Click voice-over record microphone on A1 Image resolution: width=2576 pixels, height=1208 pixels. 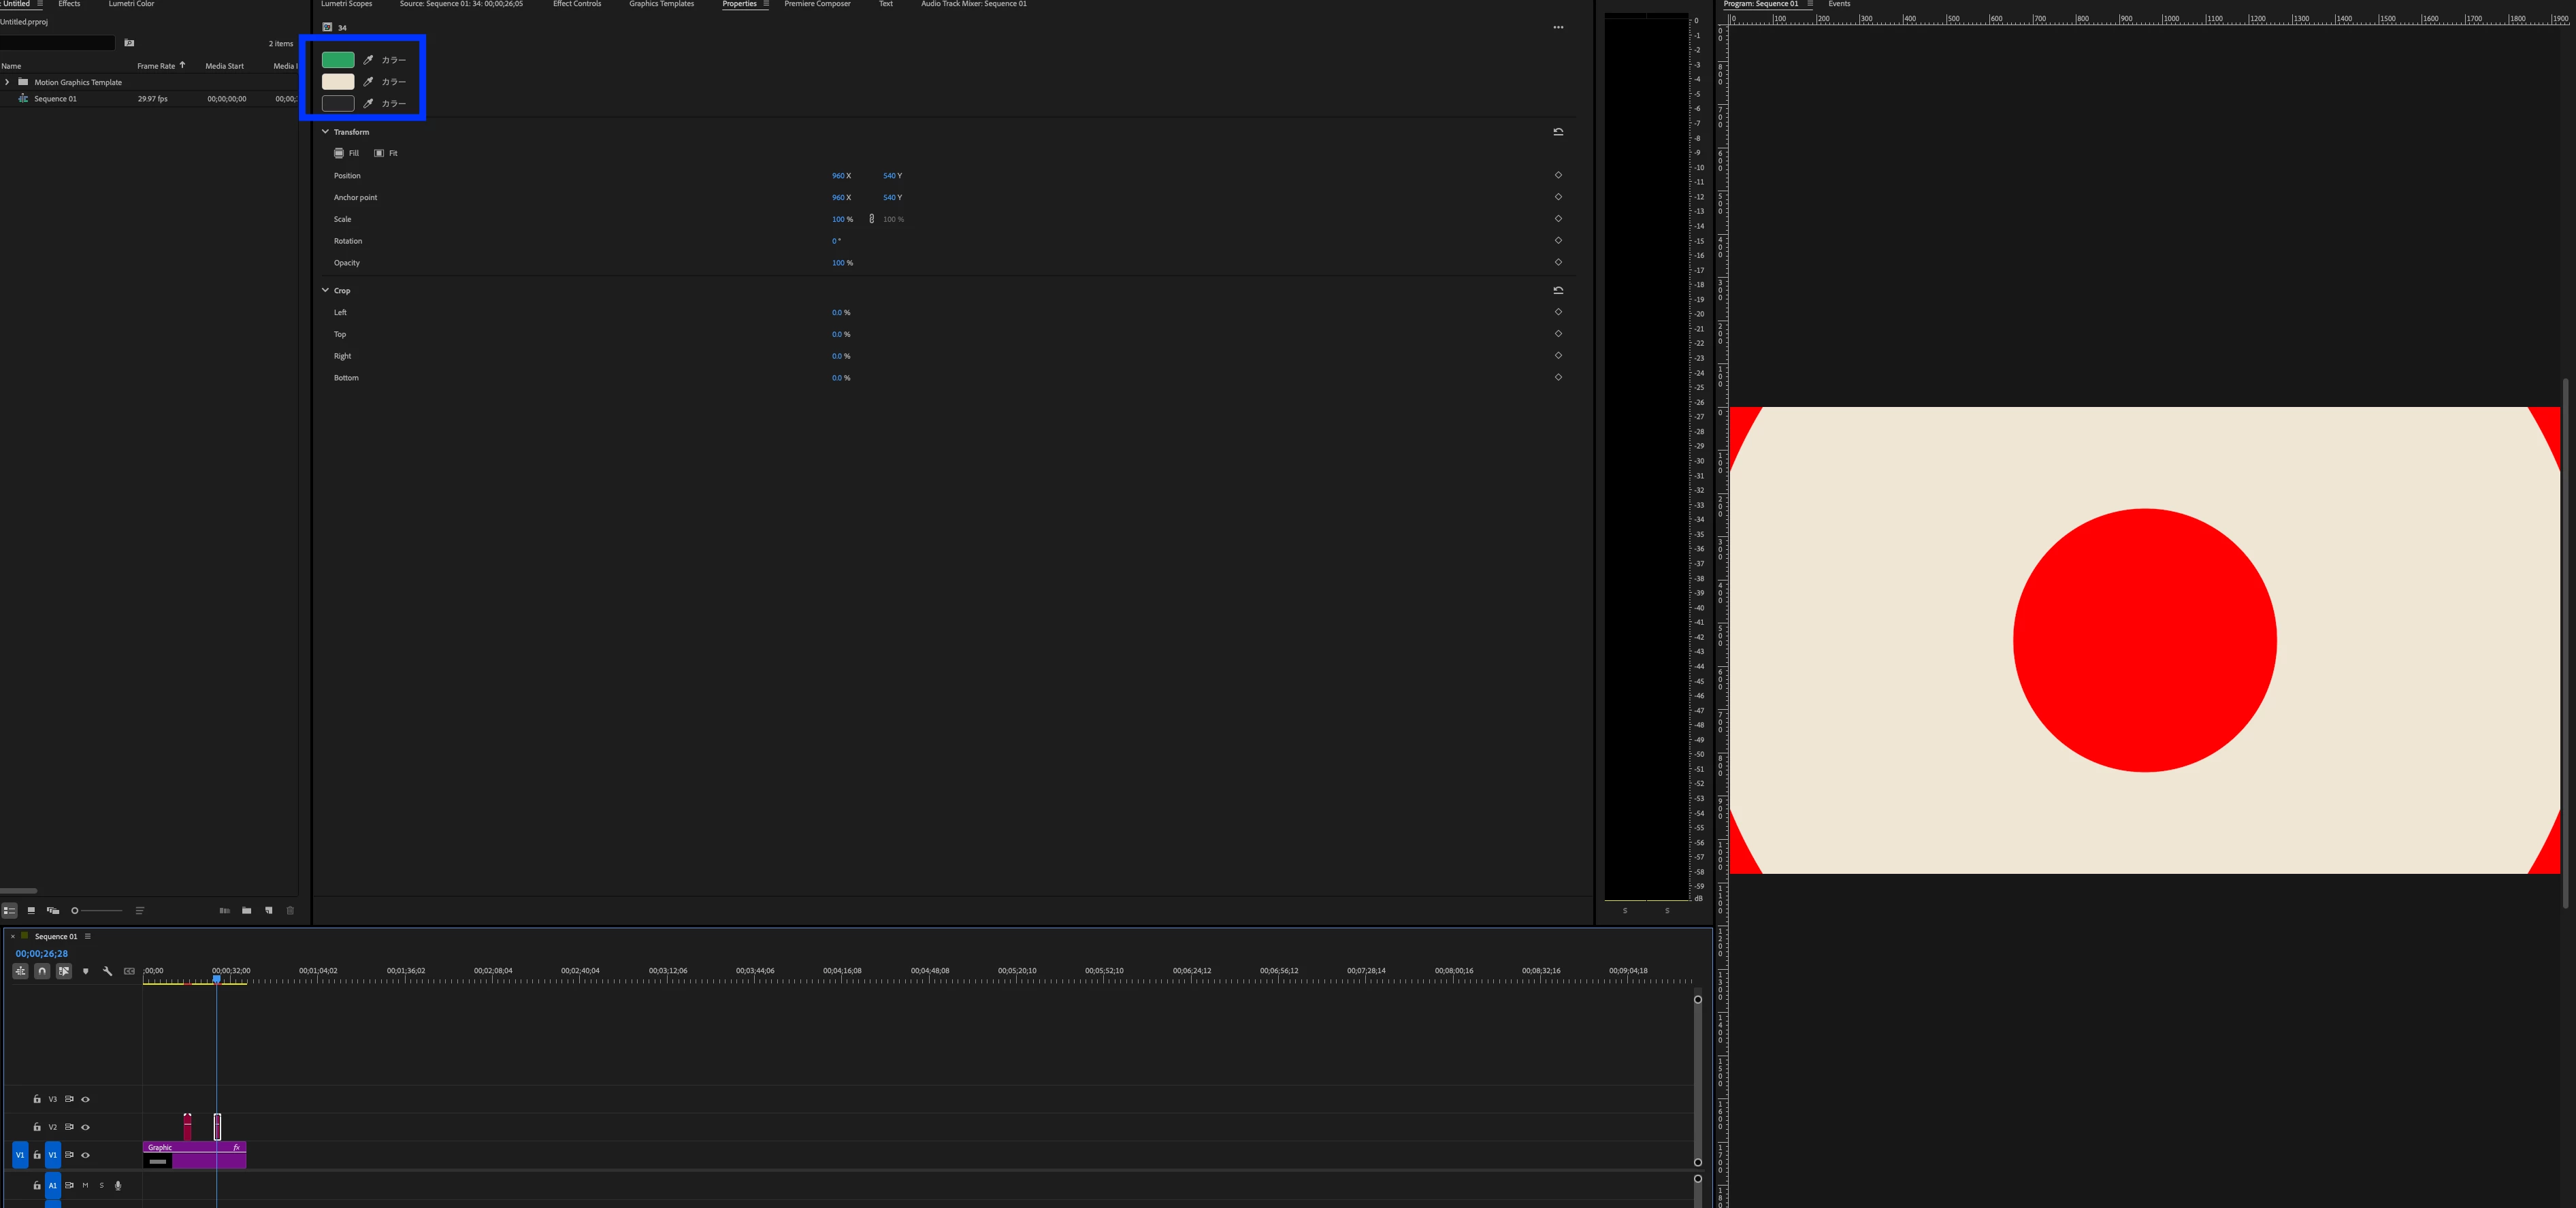coord(118,1185)
